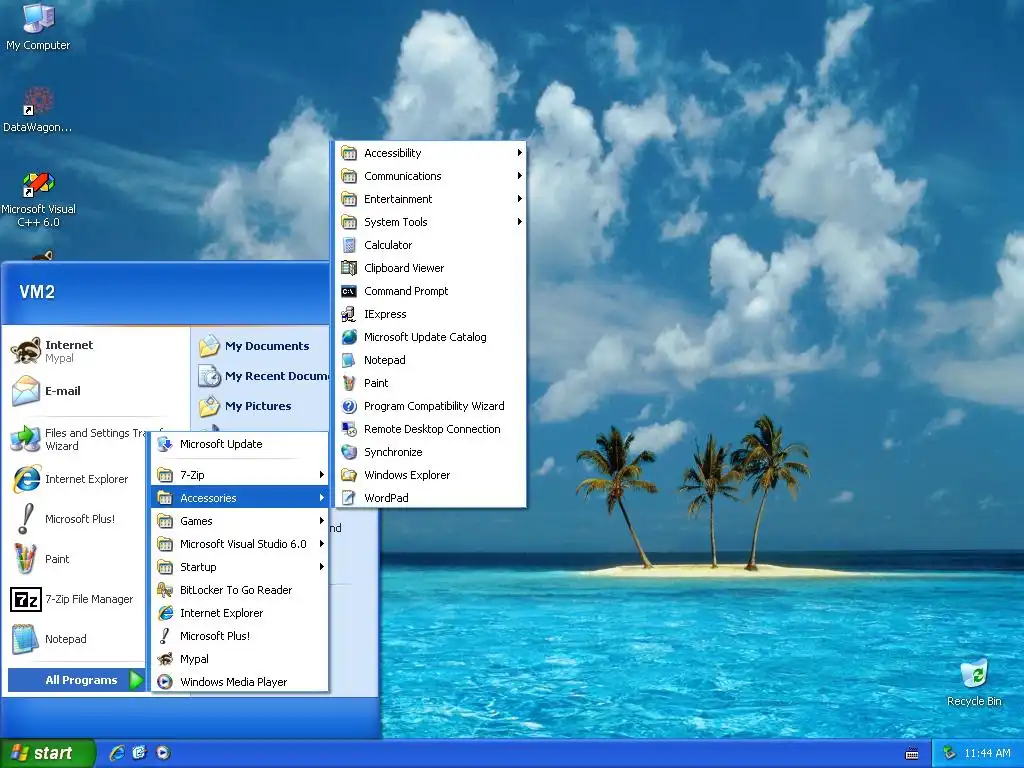This screenshot has height=768, width=1024.
Task: Click the security shield tray icon
Action: pos(950,753)
